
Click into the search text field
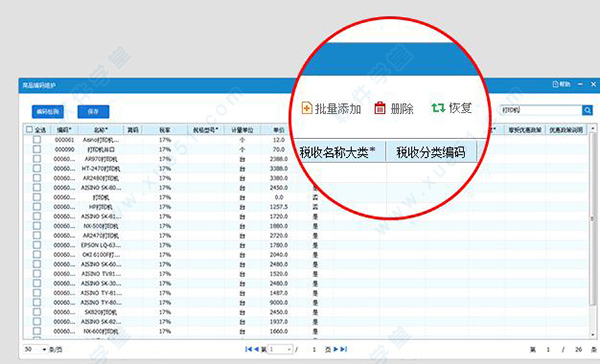pos(541,110)
